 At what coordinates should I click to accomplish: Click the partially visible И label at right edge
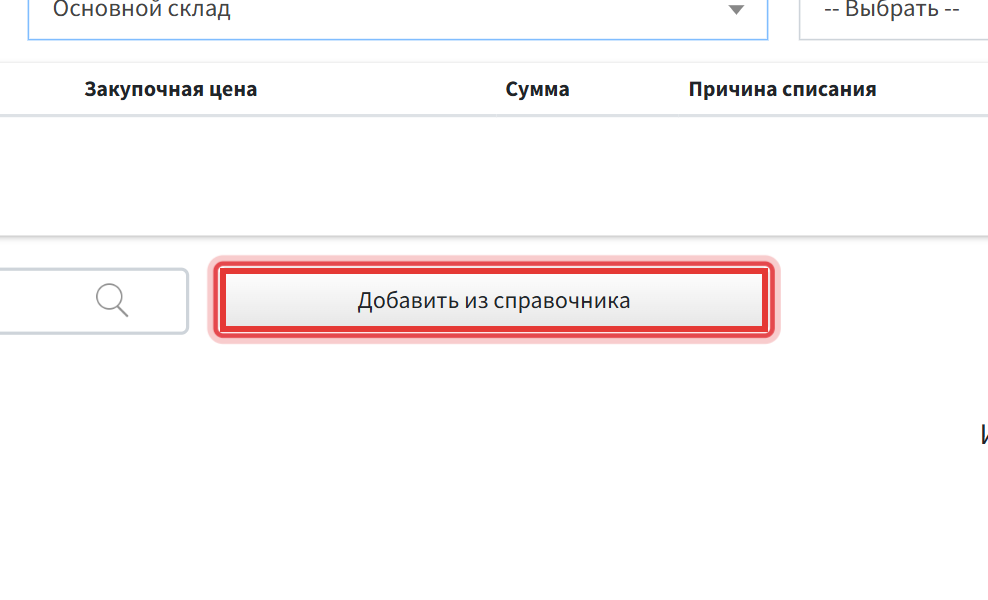[984, 434]
